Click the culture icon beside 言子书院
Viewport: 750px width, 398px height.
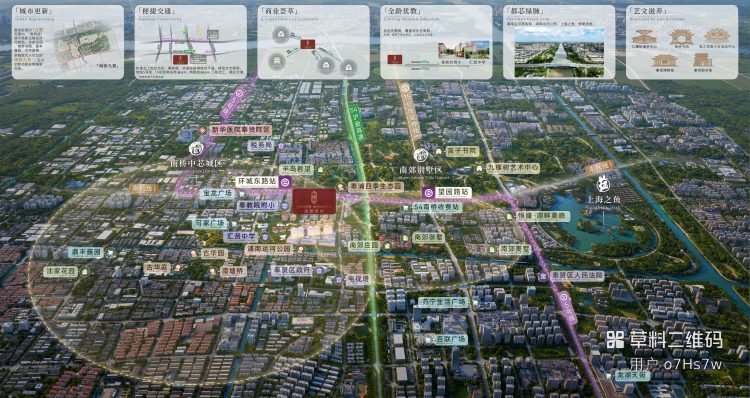(439, 152)
